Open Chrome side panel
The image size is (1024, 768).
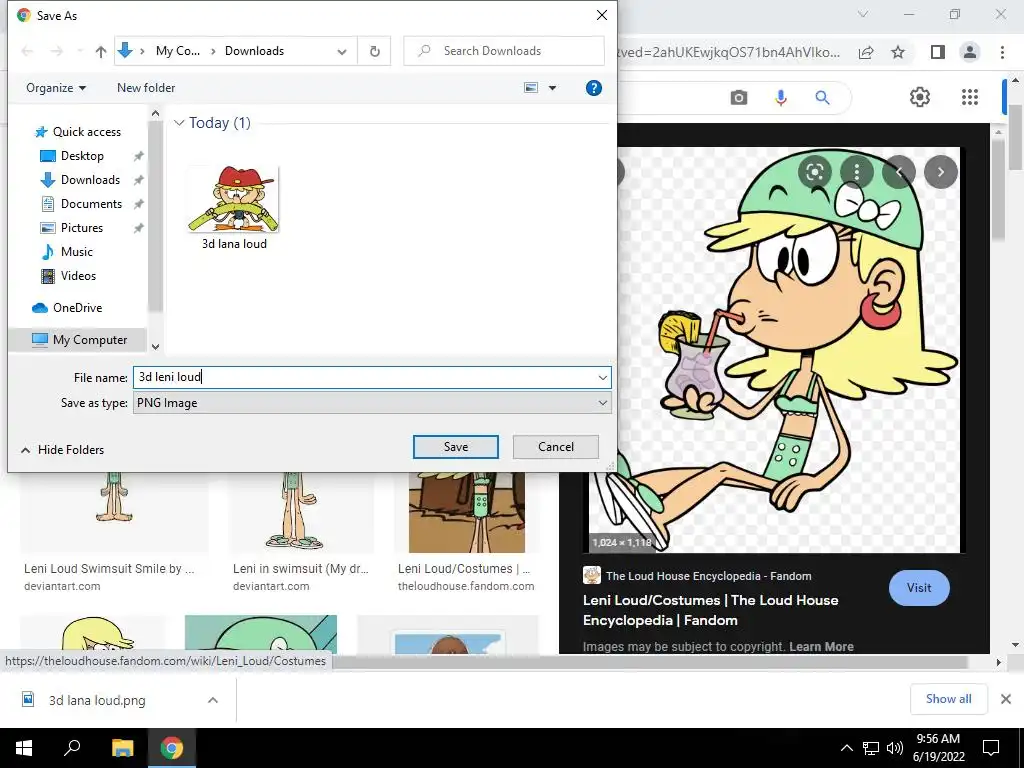pos(938,52)
